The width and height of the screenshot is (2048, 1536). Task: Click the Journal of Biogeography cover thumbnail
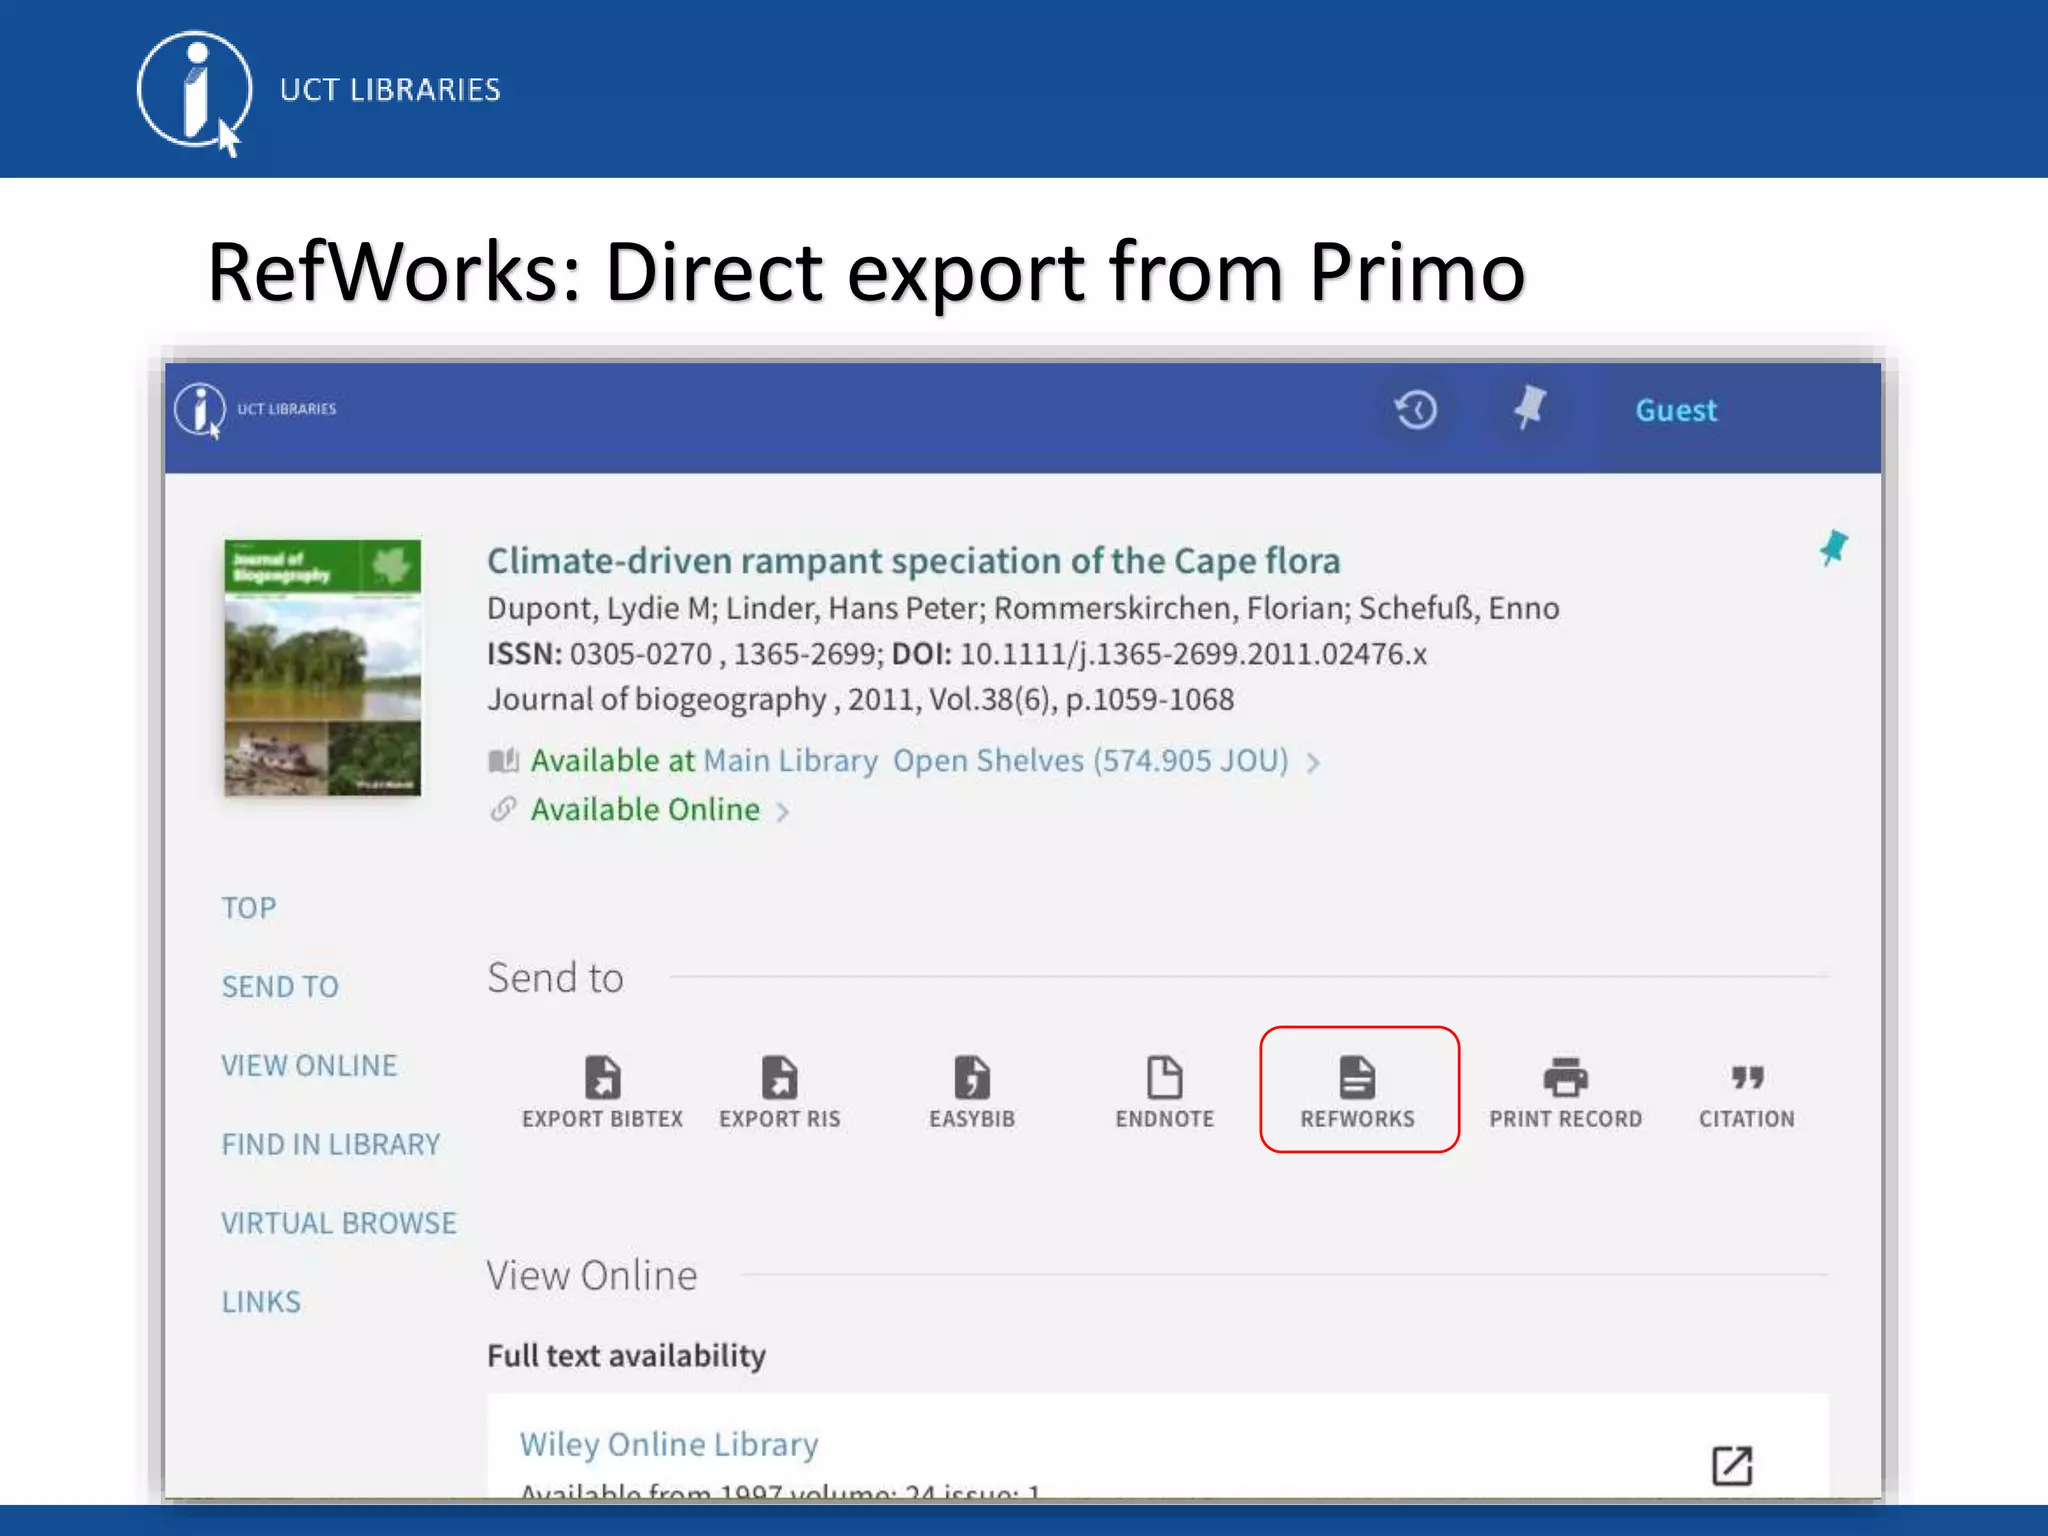pyautogui.click(x=322, y=667)
